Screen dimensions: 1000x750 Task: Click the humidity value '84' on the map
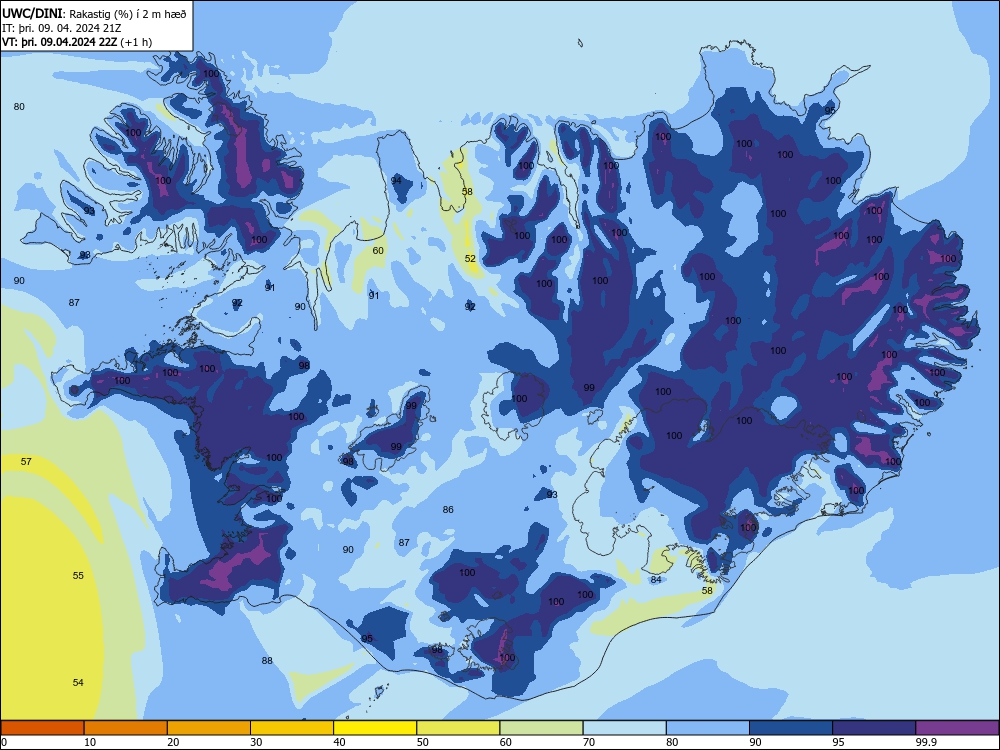pyautogui.click(x=656, y=579)
